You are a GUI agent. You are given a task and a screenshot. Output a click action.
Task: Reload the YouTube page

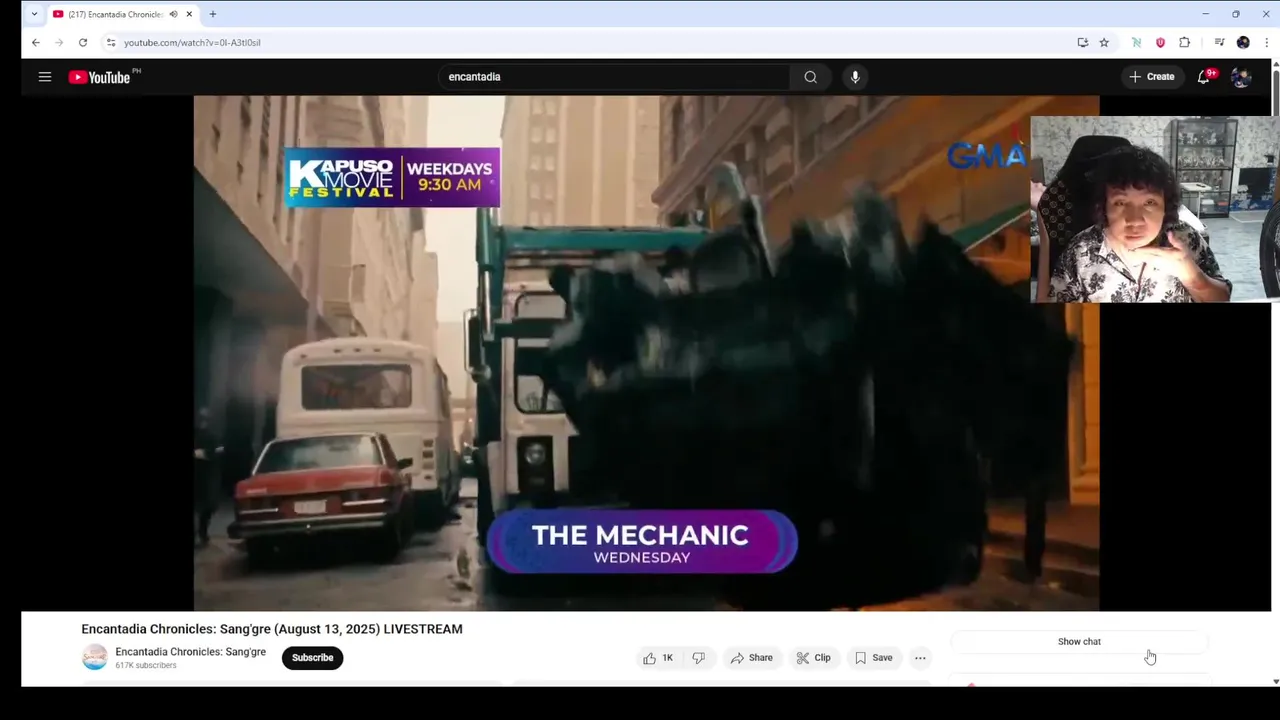click(83, 43)
